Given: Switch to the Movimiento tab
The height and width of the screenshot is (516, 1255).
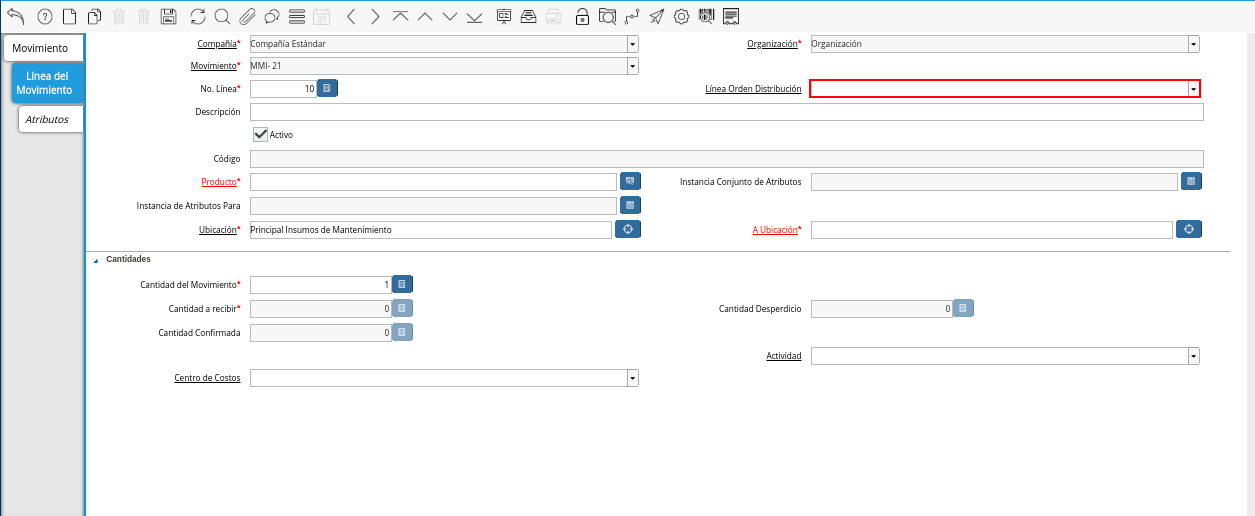Looking at the screenshot, I should (x=41, y=48).
